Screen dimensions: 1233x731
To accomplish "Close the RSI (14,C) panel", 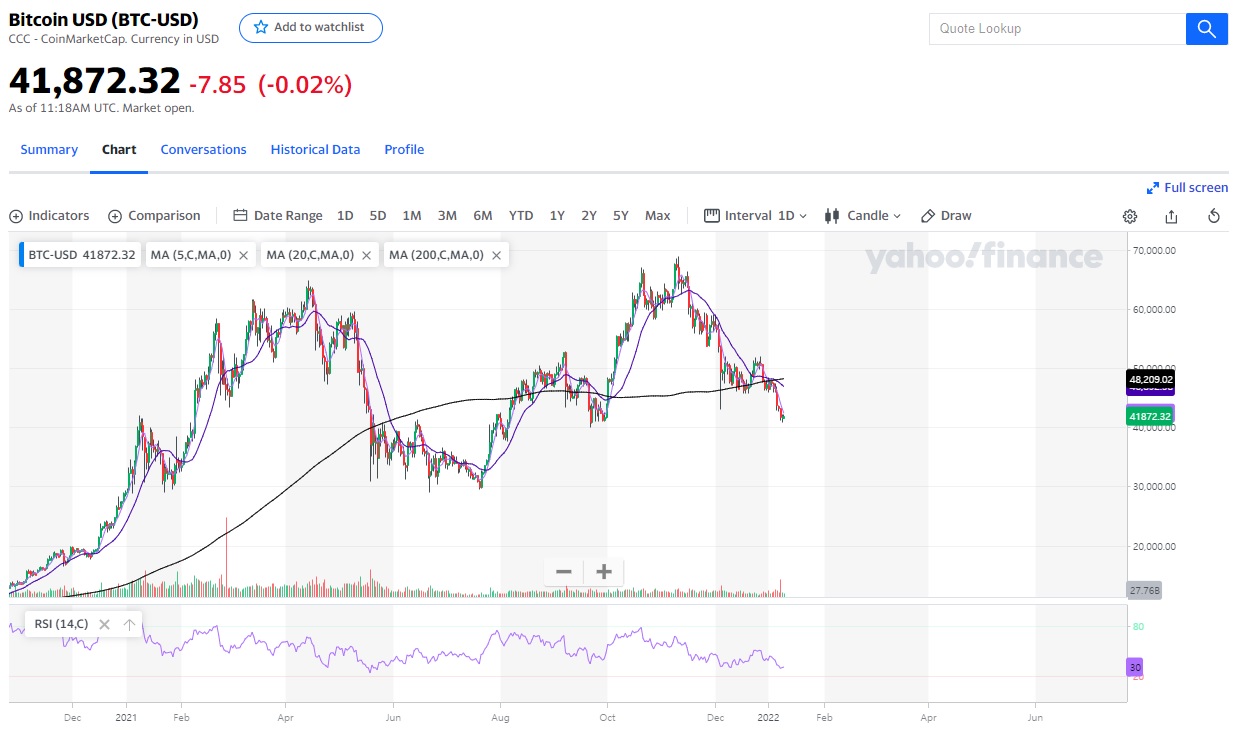I will [104, 624].
